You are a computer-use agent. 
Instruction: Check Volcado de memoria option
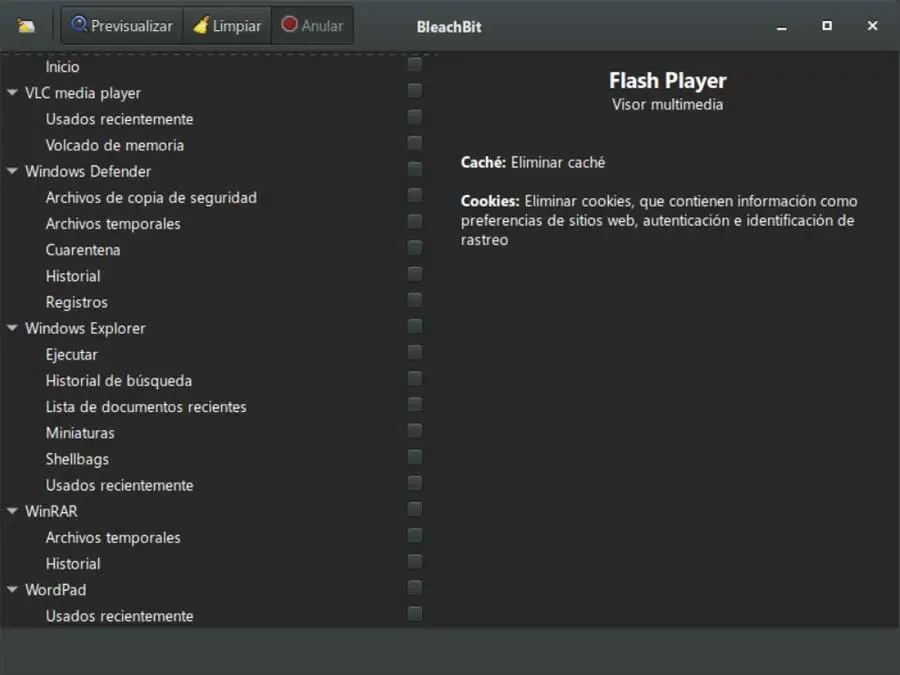pos(414,142)
